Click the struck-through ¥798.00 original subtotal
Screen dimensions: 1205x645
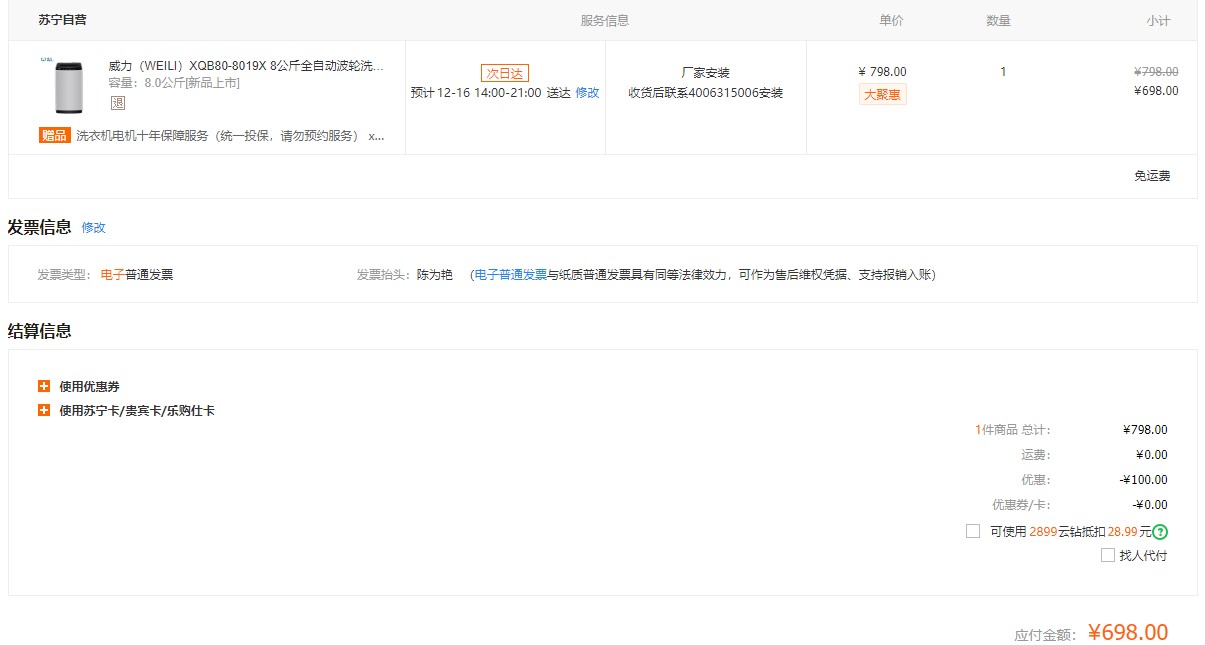1156,72
